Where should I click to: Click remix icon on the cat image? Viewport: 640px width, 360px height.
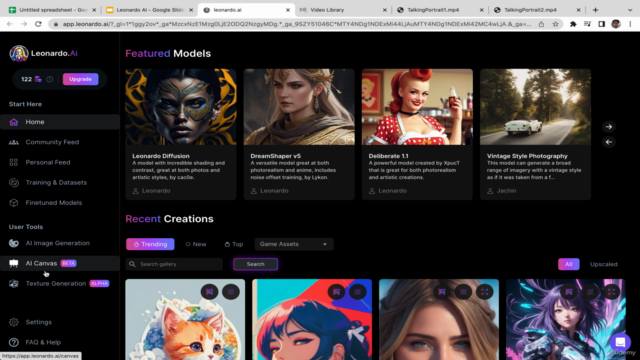click(209, 292)
